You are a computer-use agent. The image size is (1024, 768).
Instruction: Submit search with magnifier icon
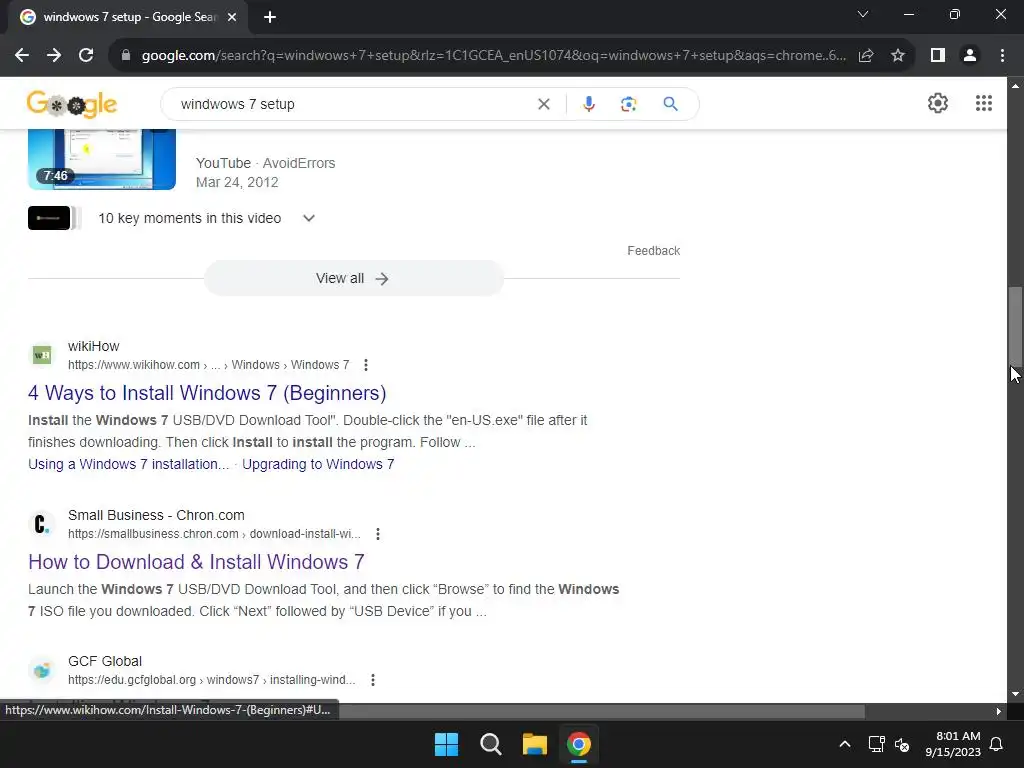point(670,104)
